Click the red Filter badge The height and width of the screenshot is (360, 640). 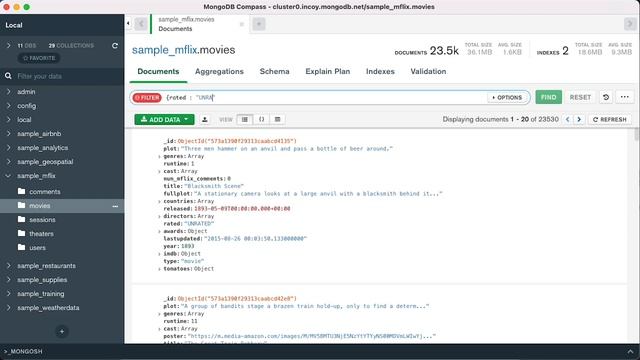pos(147,98)
